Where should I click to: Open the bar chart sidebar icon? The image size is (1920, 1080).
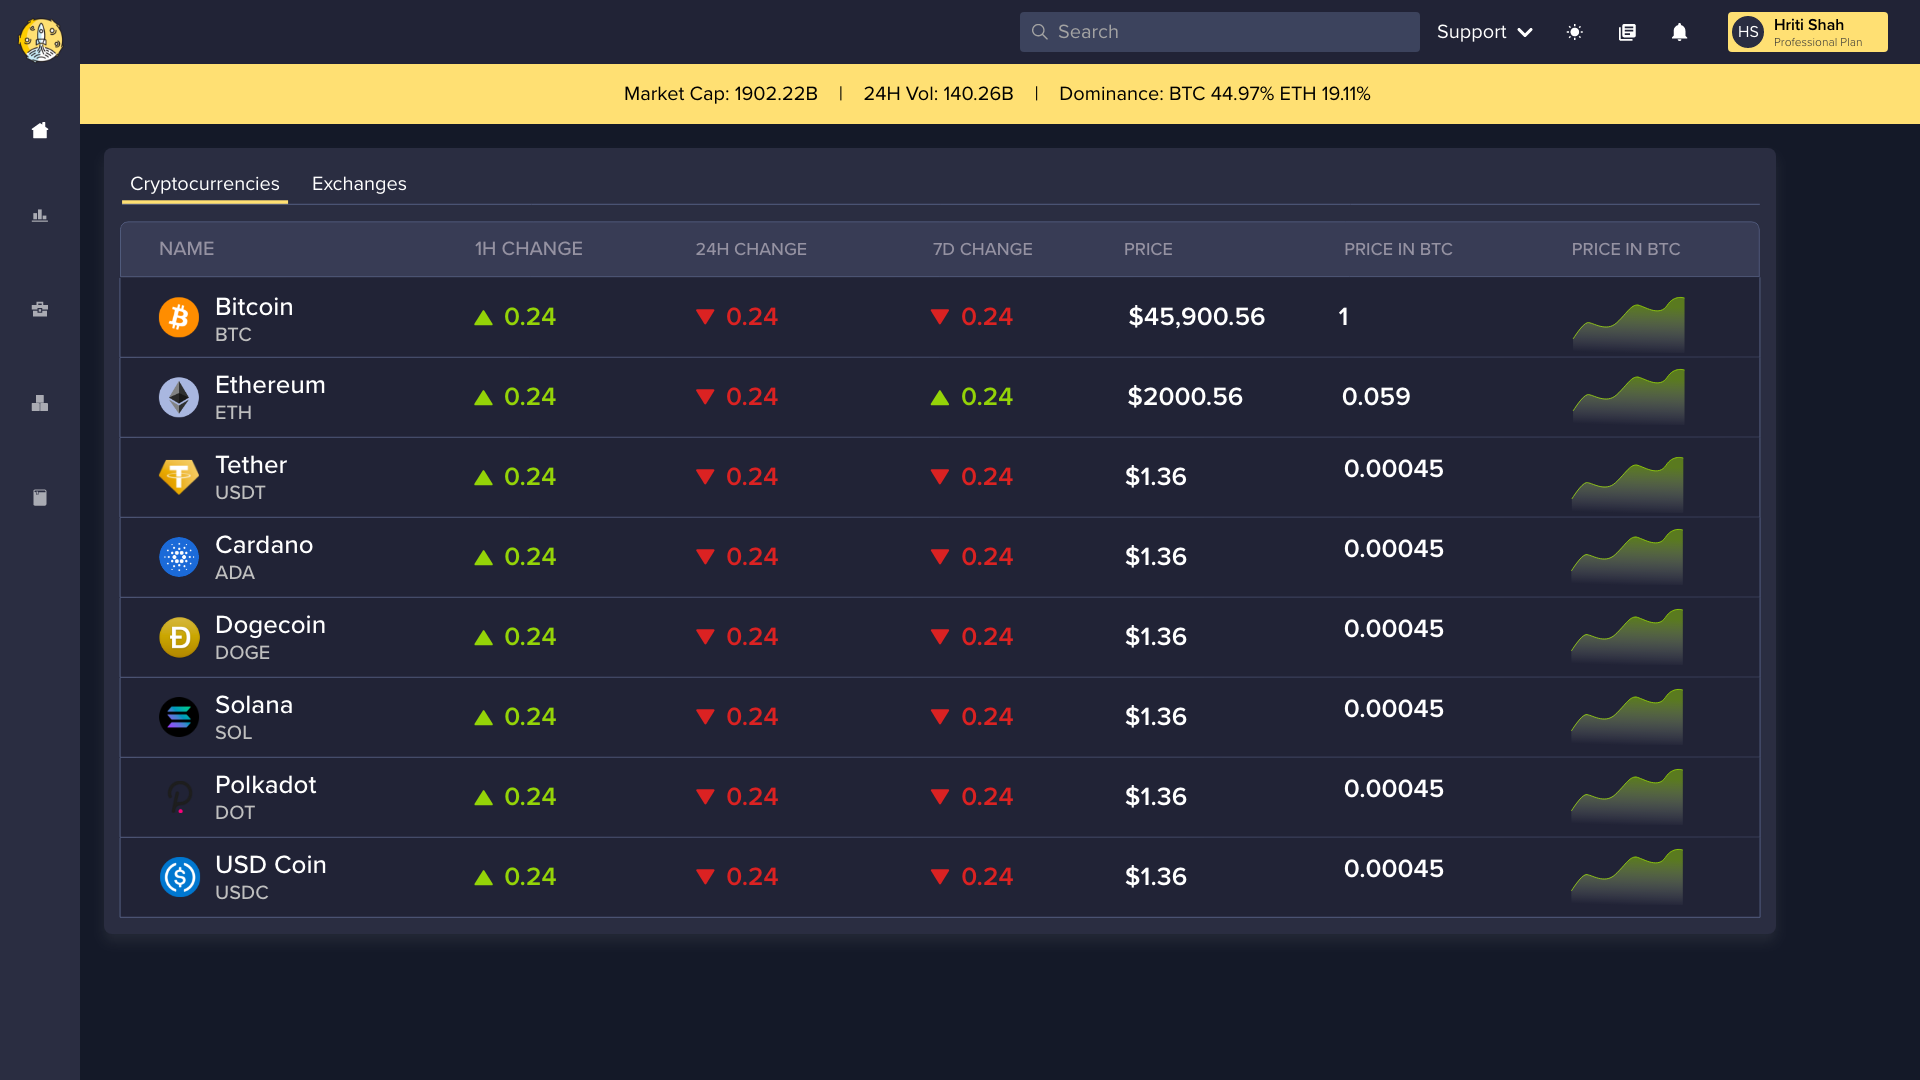click(40, 216)
